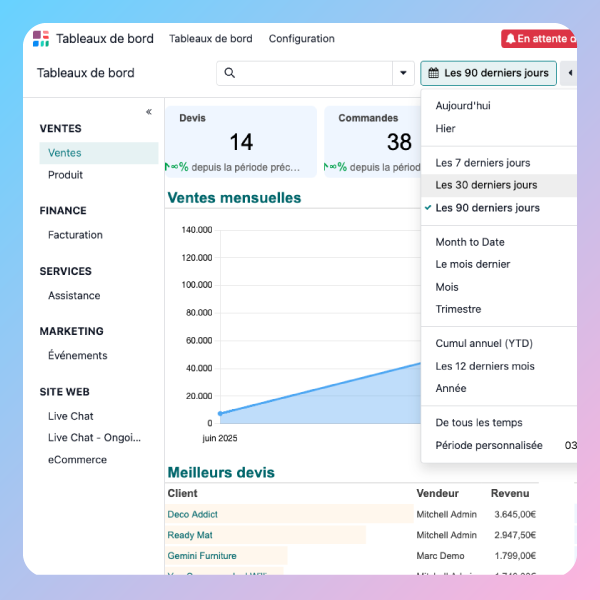Screen dimensions: 600x600
Task: Click the Deco Addict client link
Action: coord(192,514)
